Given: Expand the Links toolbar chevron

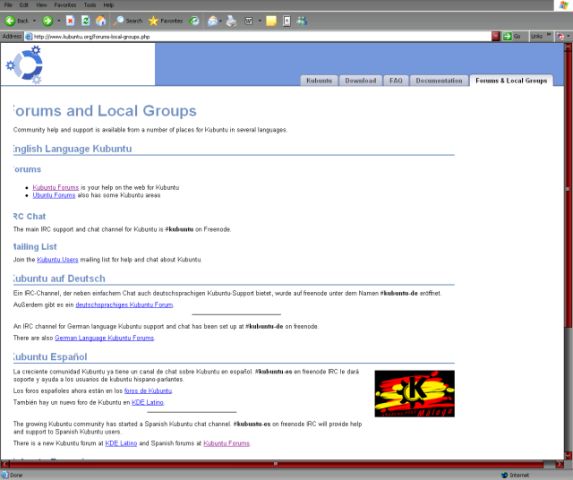Looking at the screenshot, I should pyautogui.click(x=549, y=35).
